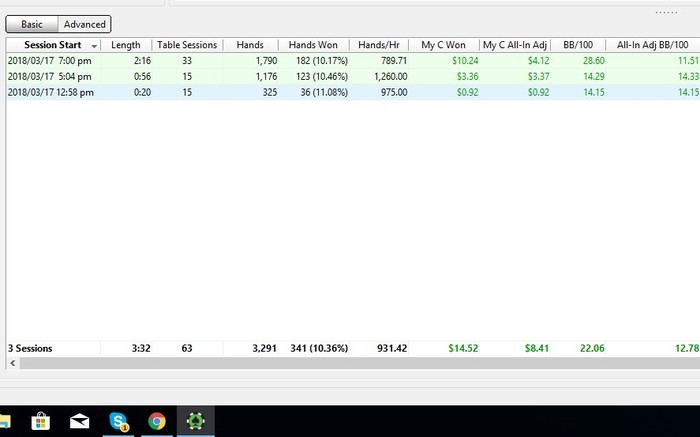The height and width of the screenshot is (437, 700).
Task: Toggle sort arrow on Session Start
Action: click(x=94, y=46)
